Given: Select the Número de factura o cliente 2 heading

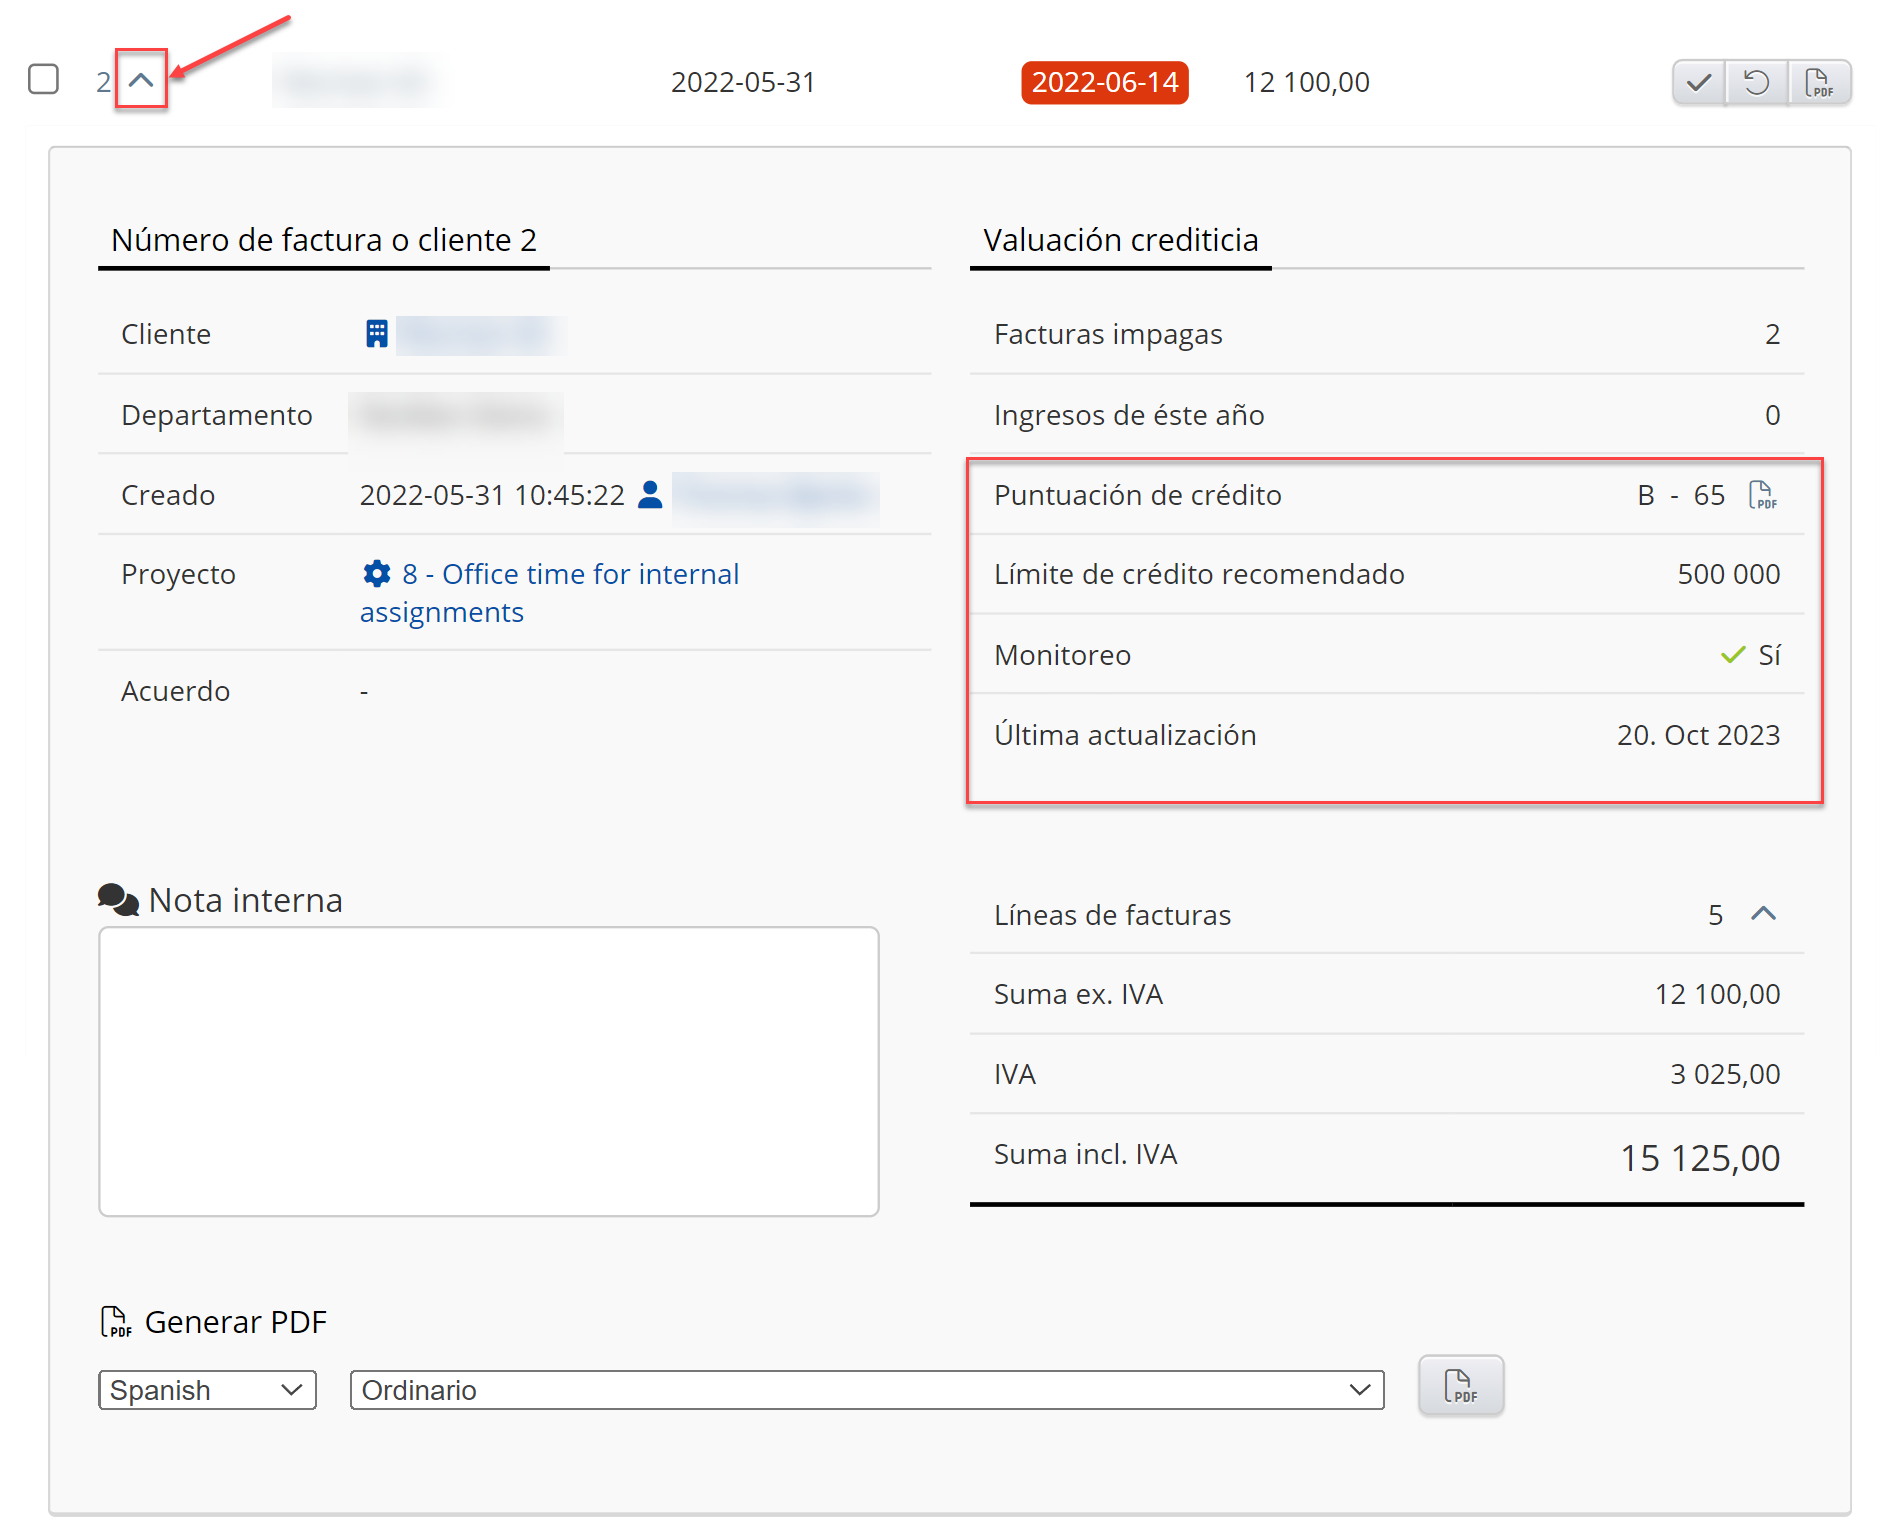Looking at the screenshot, I should [x=324, y=240].
